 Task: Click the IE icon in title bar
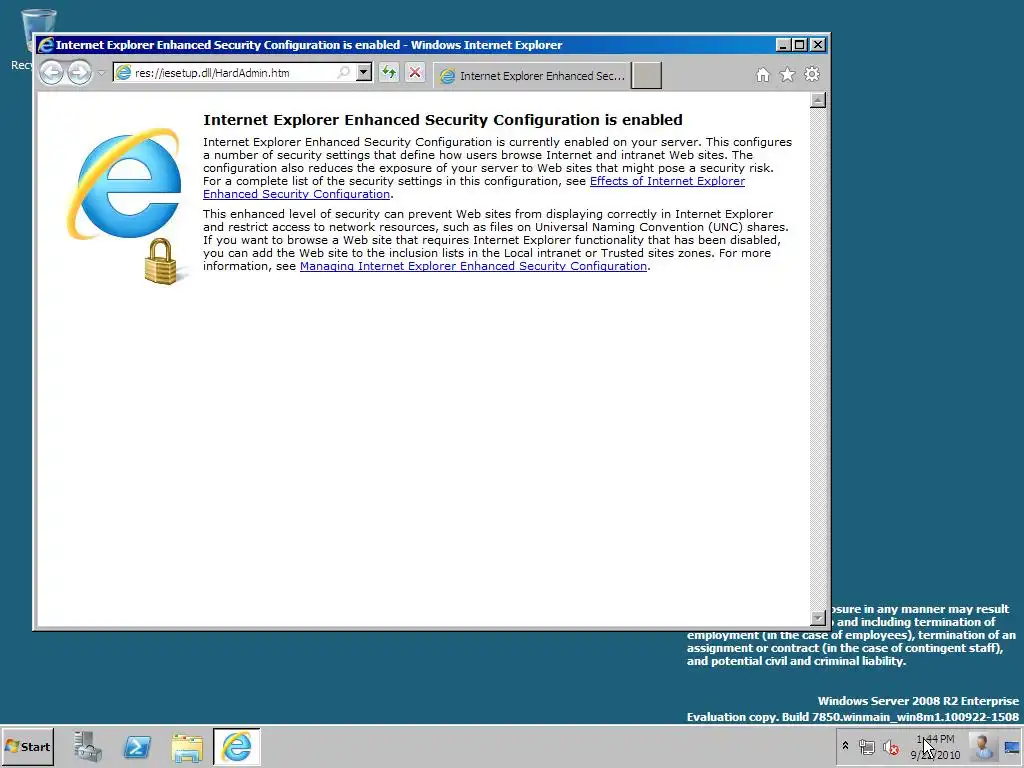point(46,45)
